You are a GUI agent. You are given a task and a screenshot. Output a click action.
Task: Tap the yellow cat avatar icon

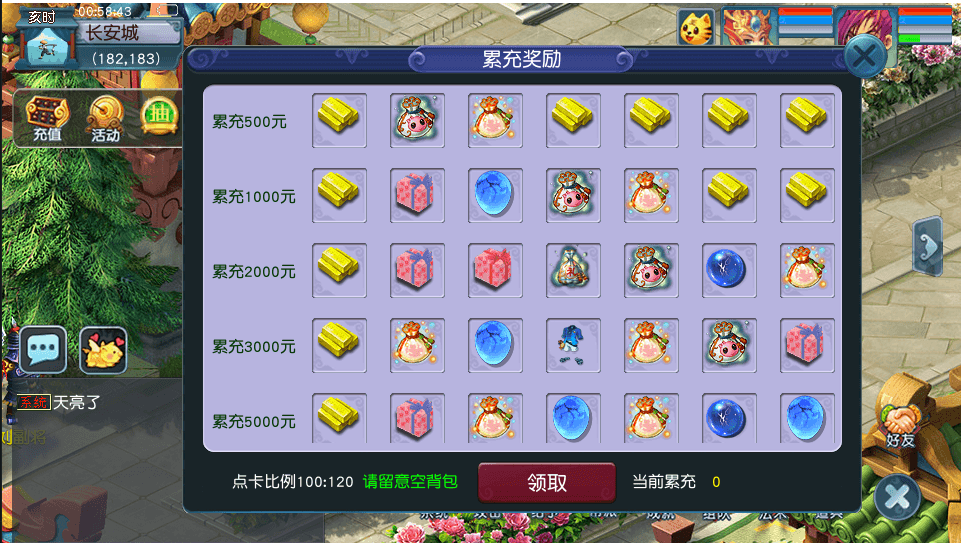click(696, 28)
